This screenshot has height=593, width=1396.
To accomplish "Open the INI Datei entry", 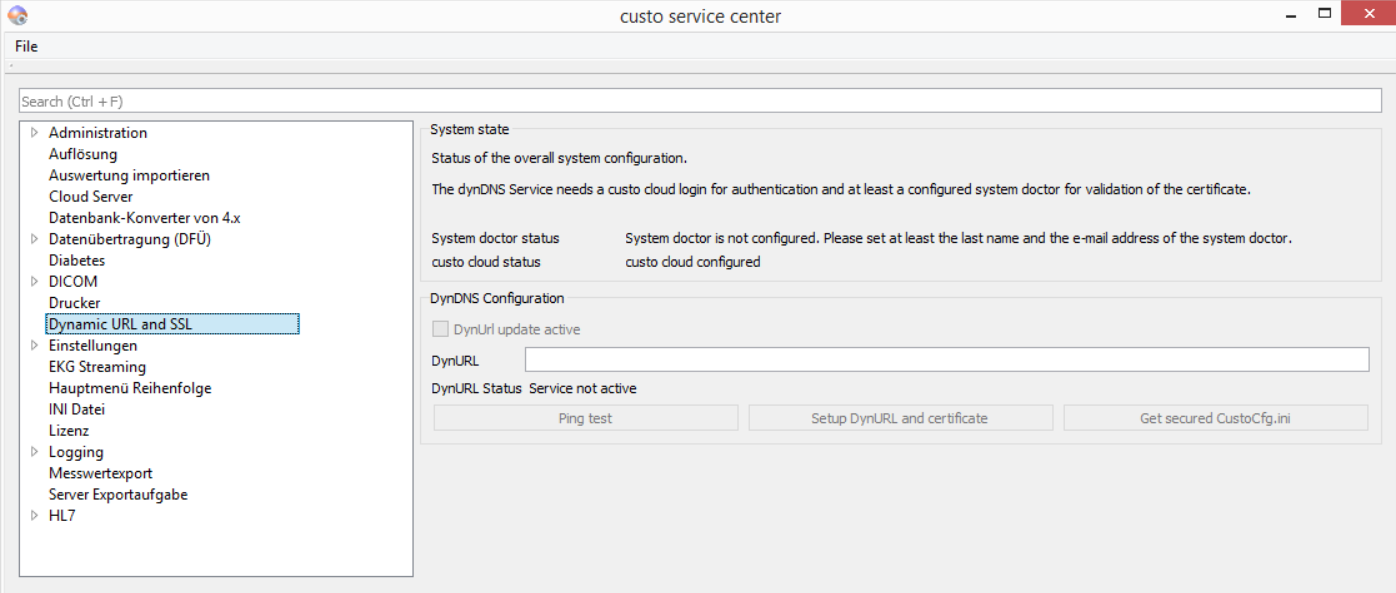I will 77,409.
